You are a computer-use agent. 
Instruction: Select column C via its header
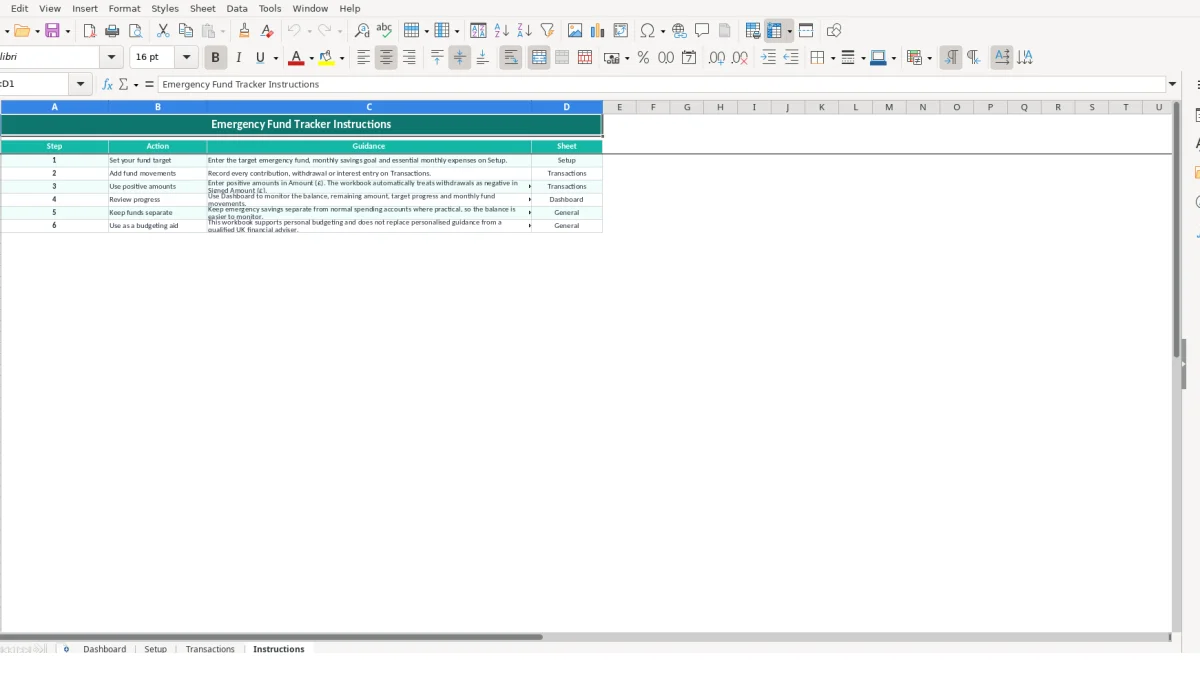click(369, 107)
